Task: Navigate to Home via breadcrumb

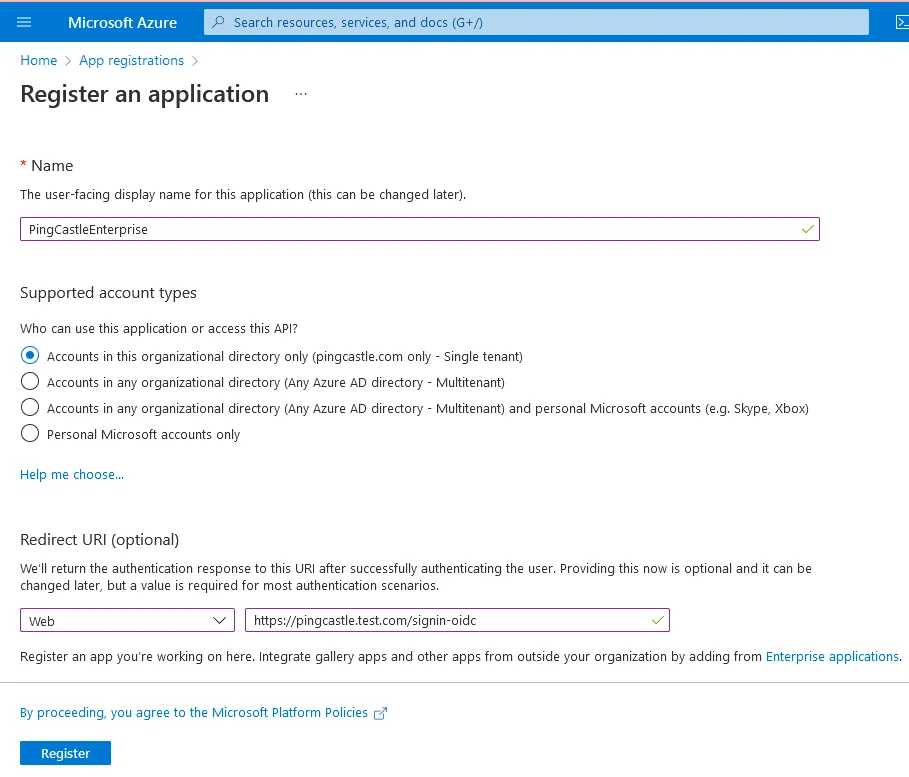Action: coord(38,60)
